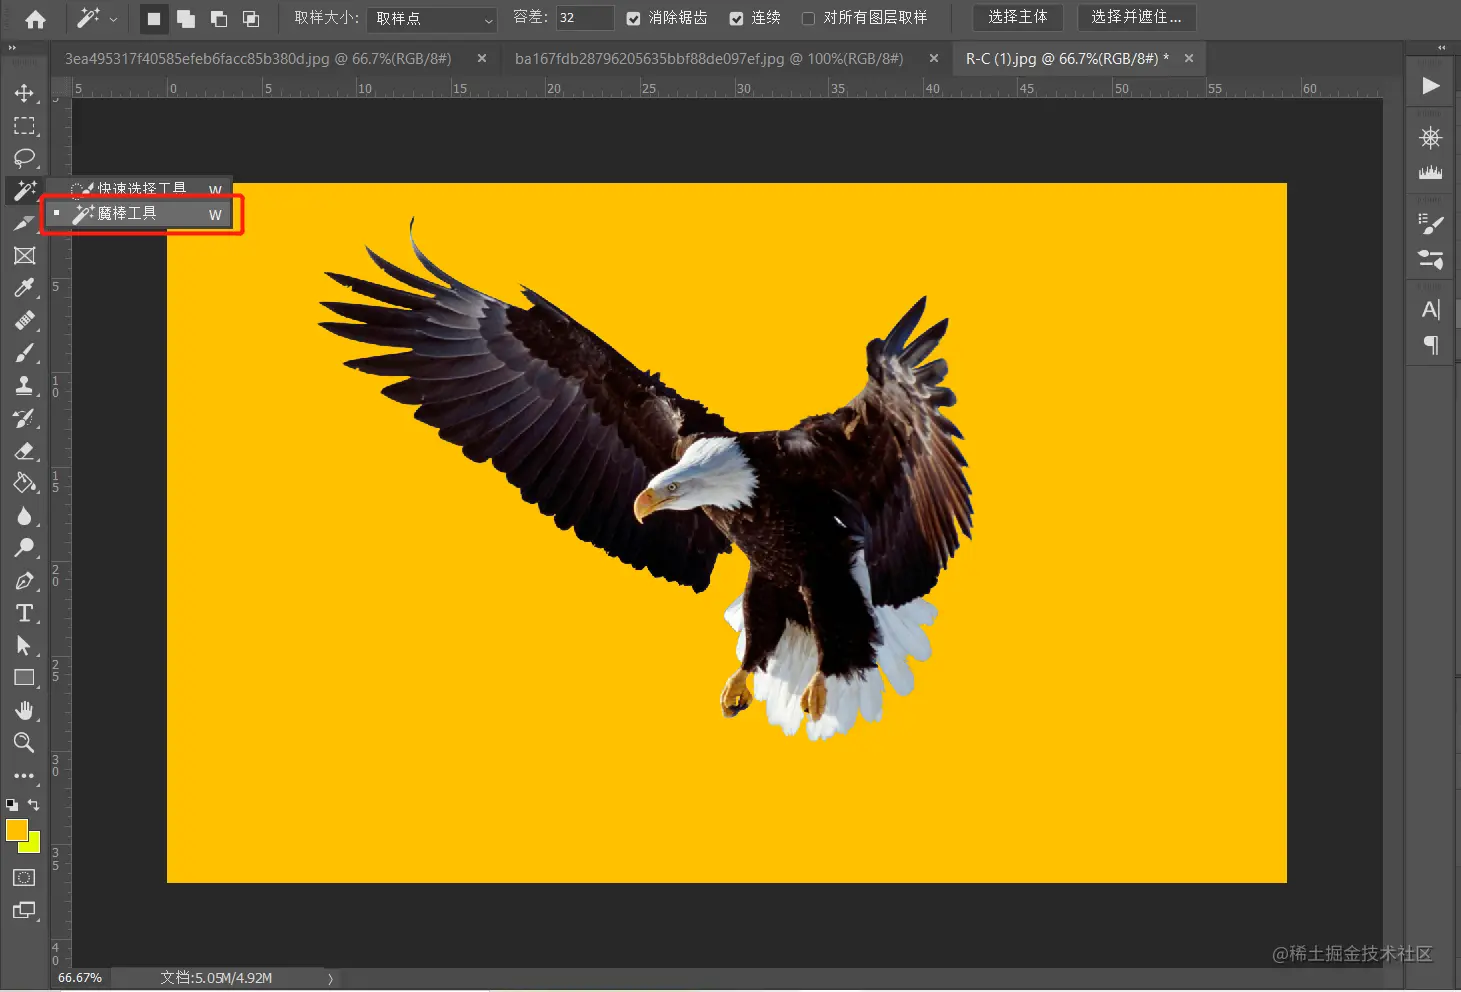This screenshot has width=1461, height=992.
Task: Toggle the 连续 contiguous checkbox
Action: (x=736, y=18)
